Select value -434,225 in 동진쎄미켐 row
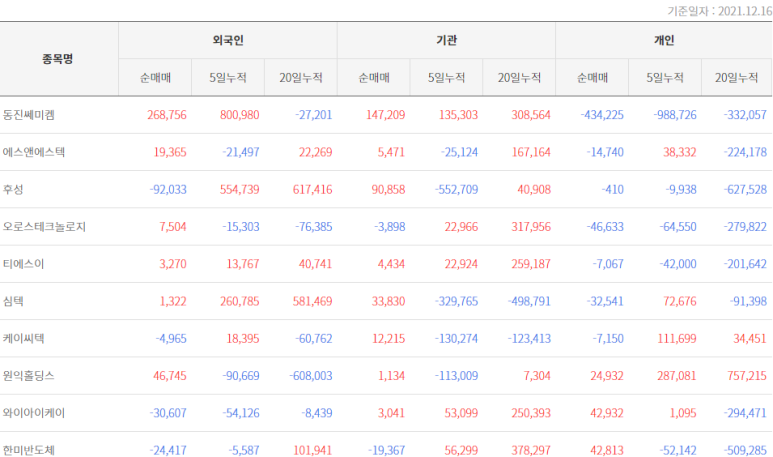 coord(602,115)
